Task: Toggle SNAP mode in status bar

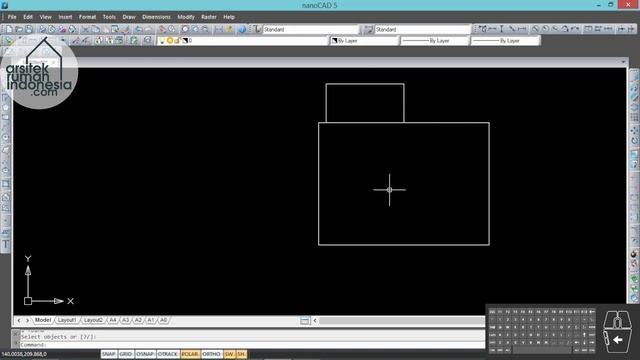Action: (109, 354)
